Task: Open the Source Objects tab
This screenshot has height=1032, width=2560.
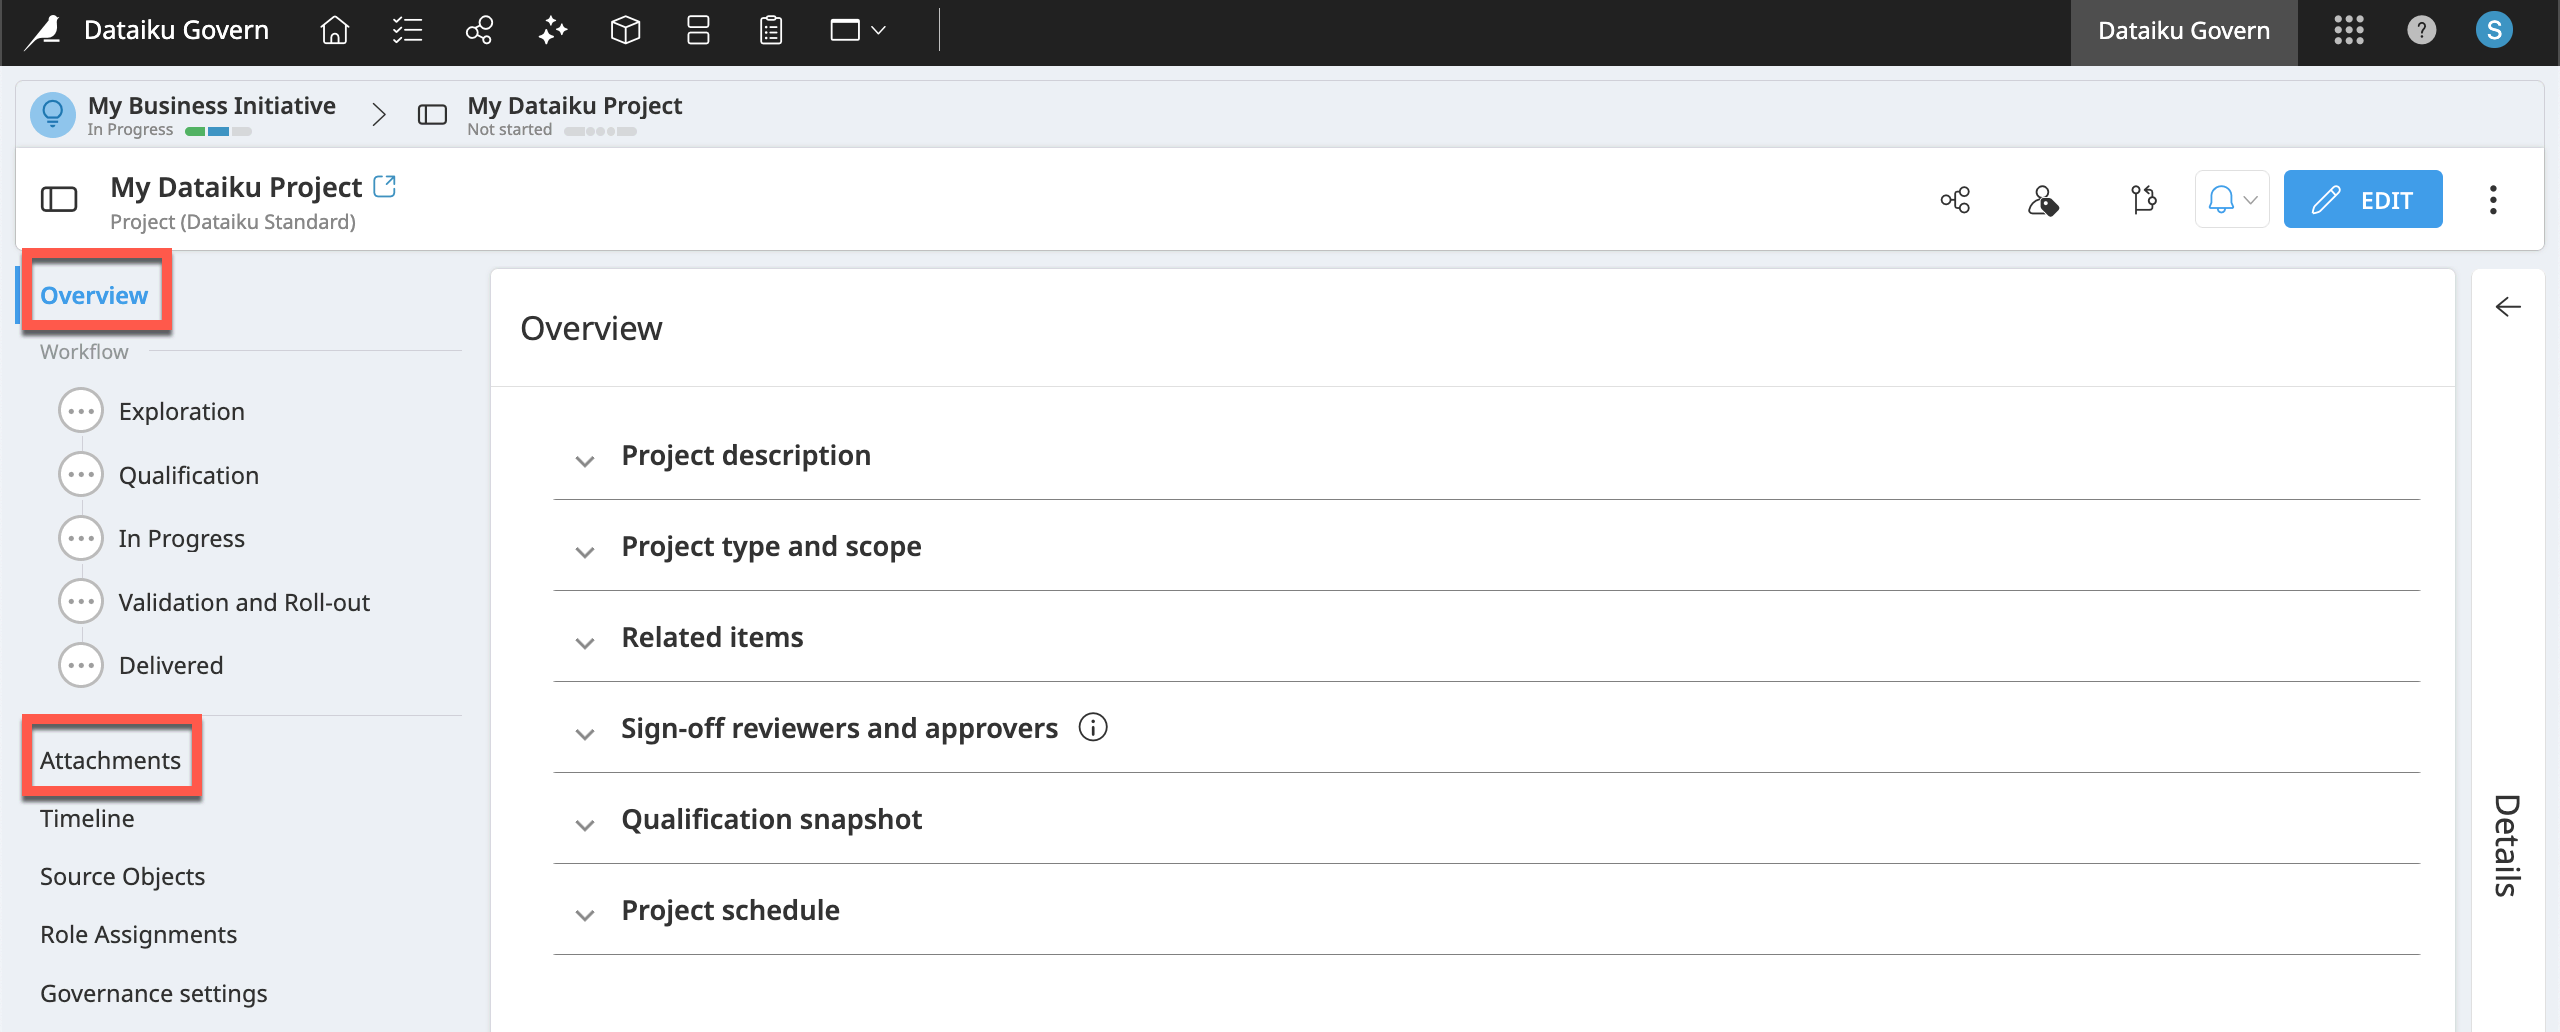Action: [x=122, y=876]
